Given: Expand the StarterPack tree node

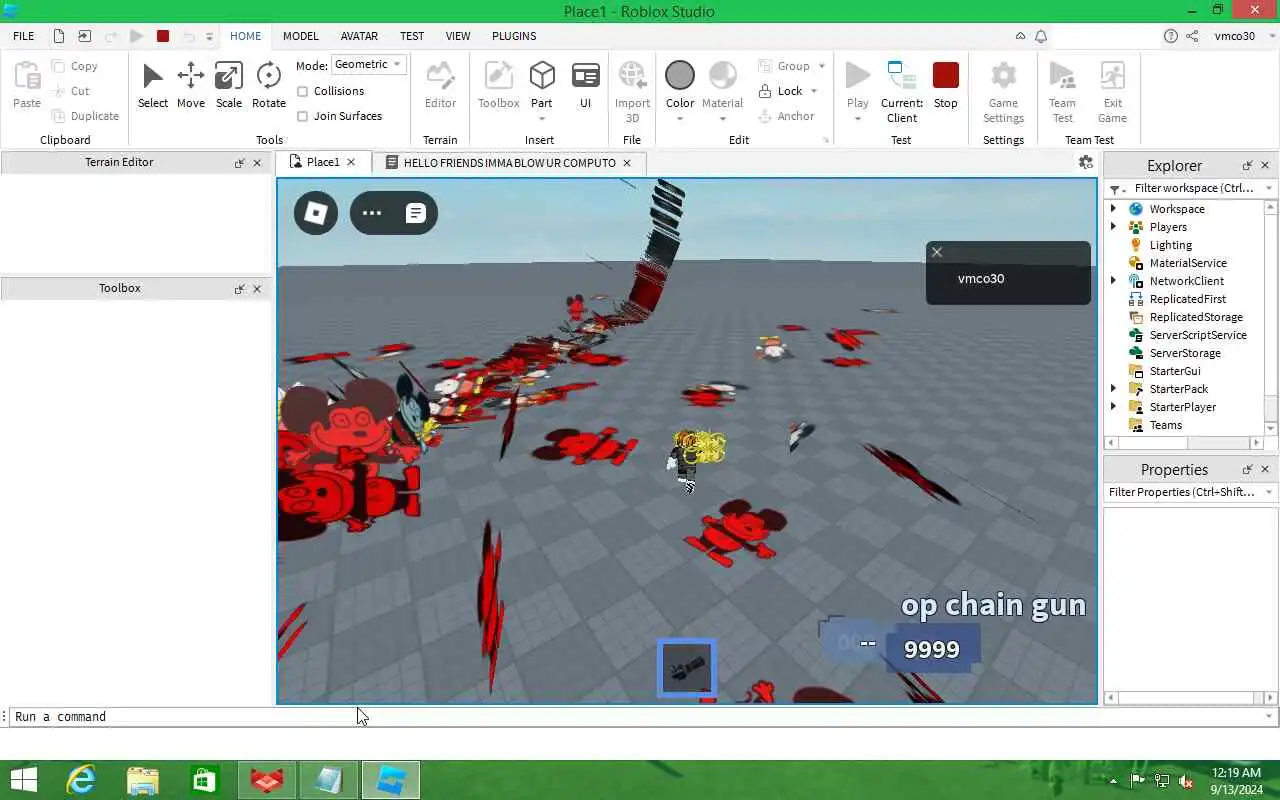Looking at the screenshot, I should 1113,389.
